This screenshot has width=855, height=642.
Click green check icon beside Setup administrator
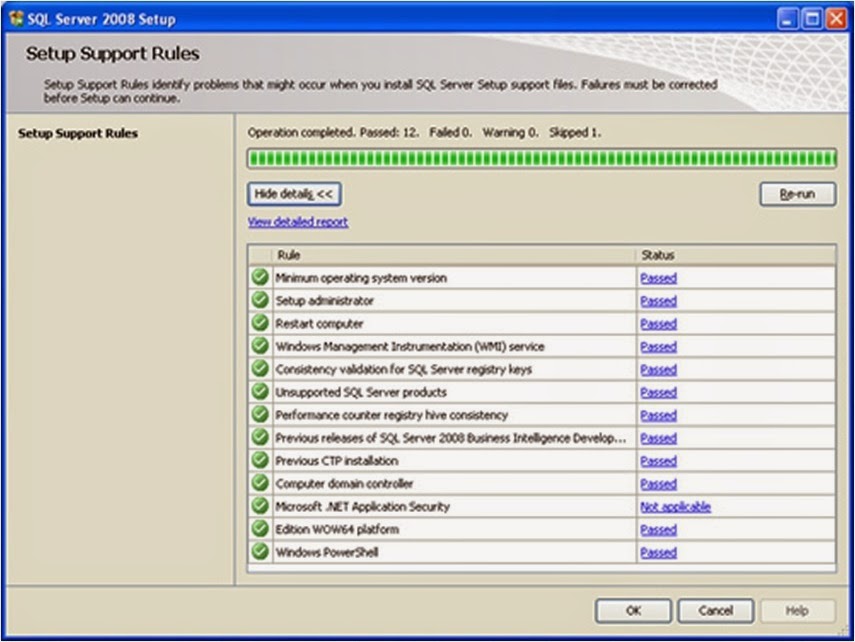click(x=260, y=300)
